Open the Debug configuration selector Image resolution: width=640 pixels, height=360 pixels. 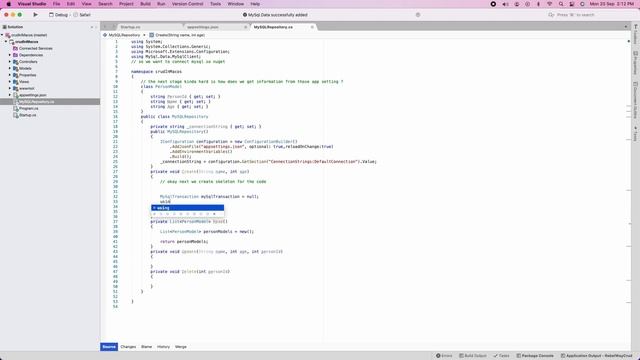58,15
